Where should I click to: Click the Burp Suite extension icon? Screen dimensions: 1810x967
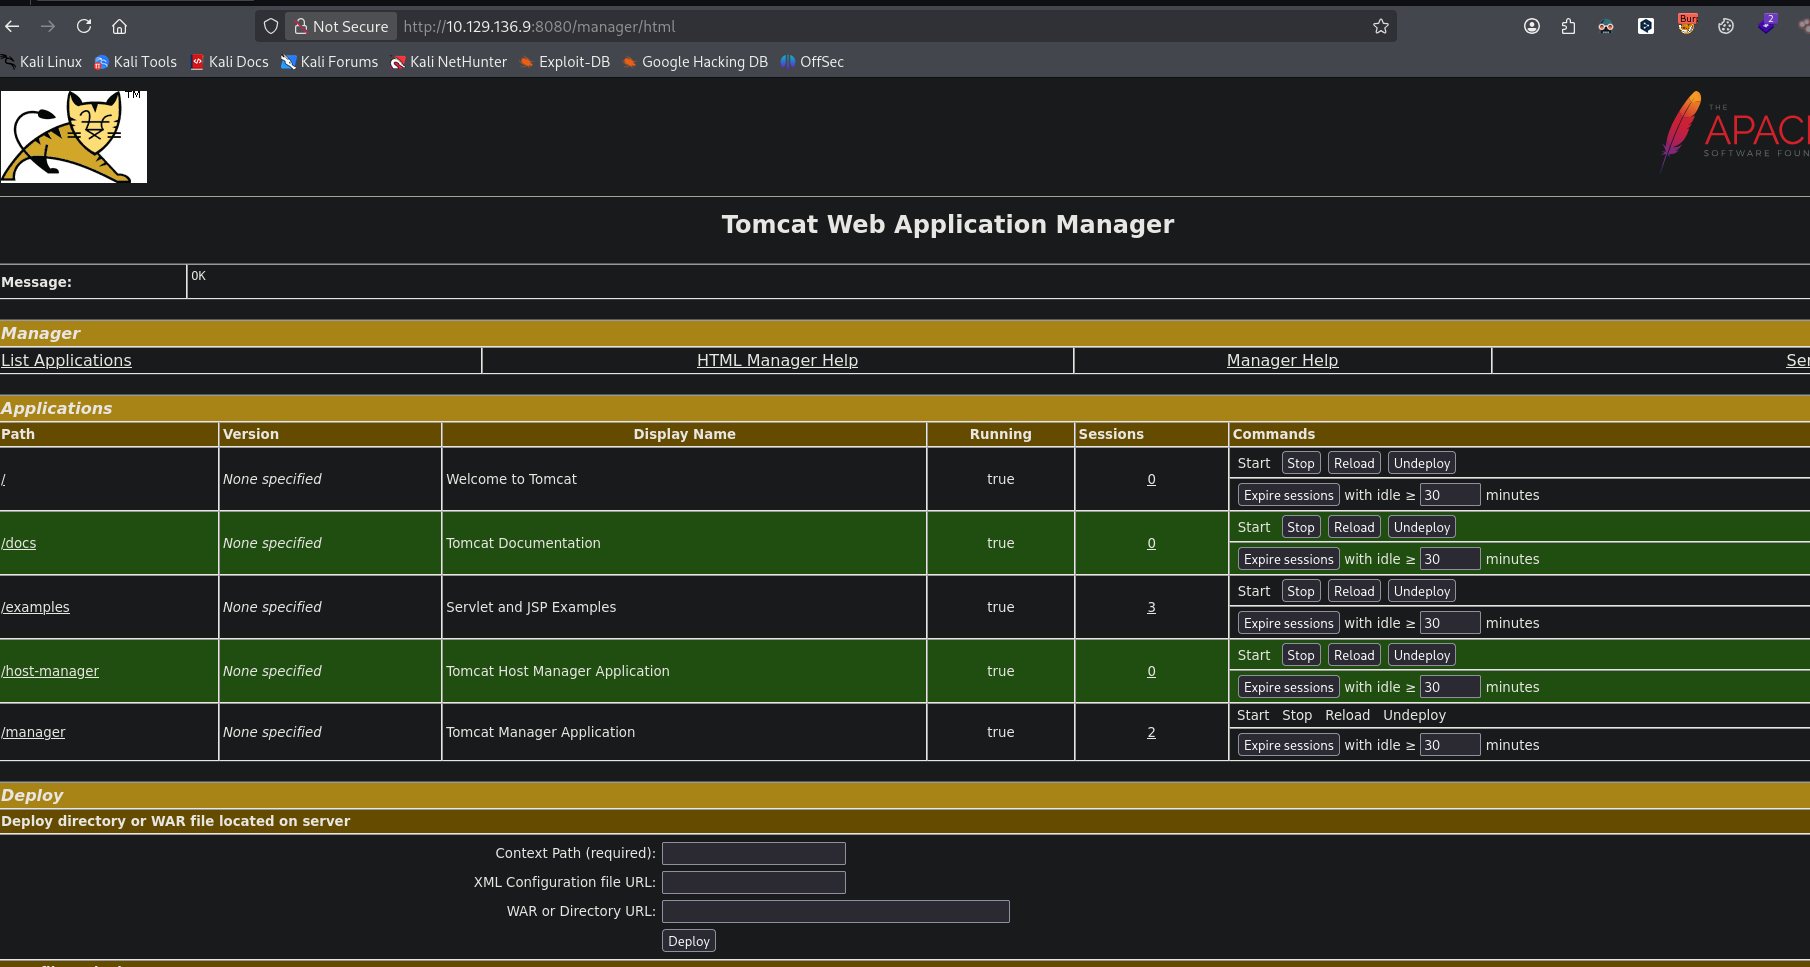coord(1687,25)
